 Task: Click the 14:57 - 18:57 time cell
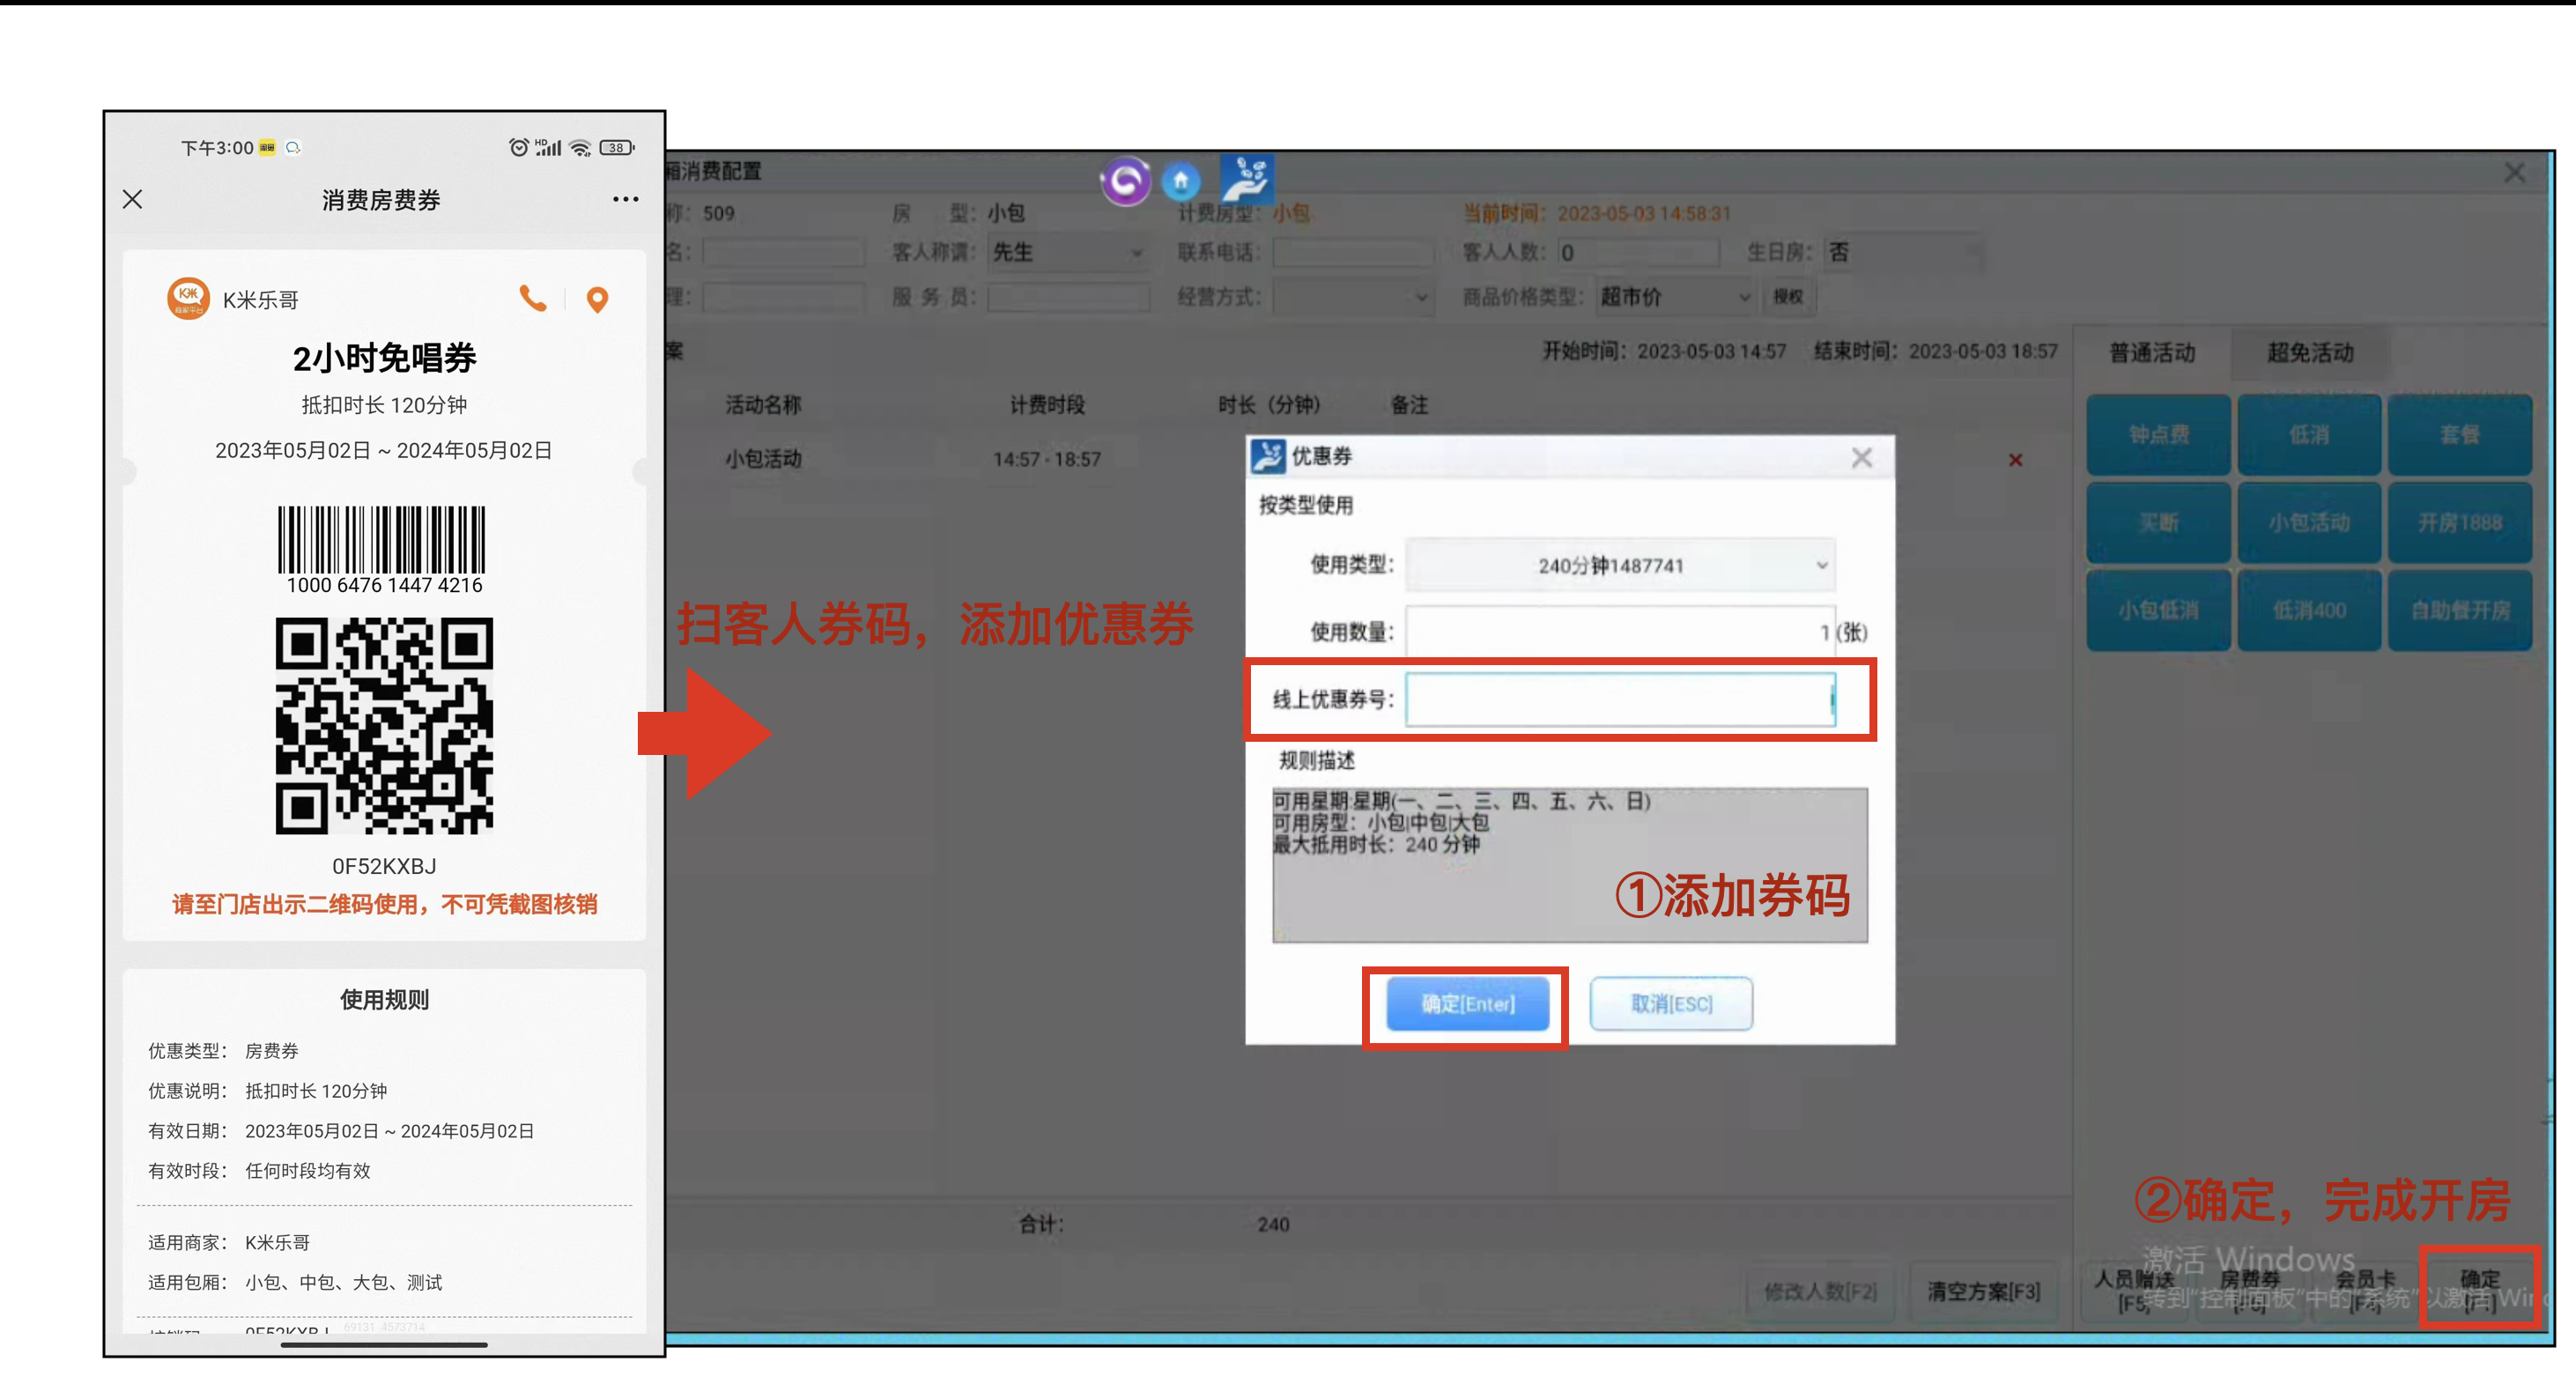coord(1047,460)
